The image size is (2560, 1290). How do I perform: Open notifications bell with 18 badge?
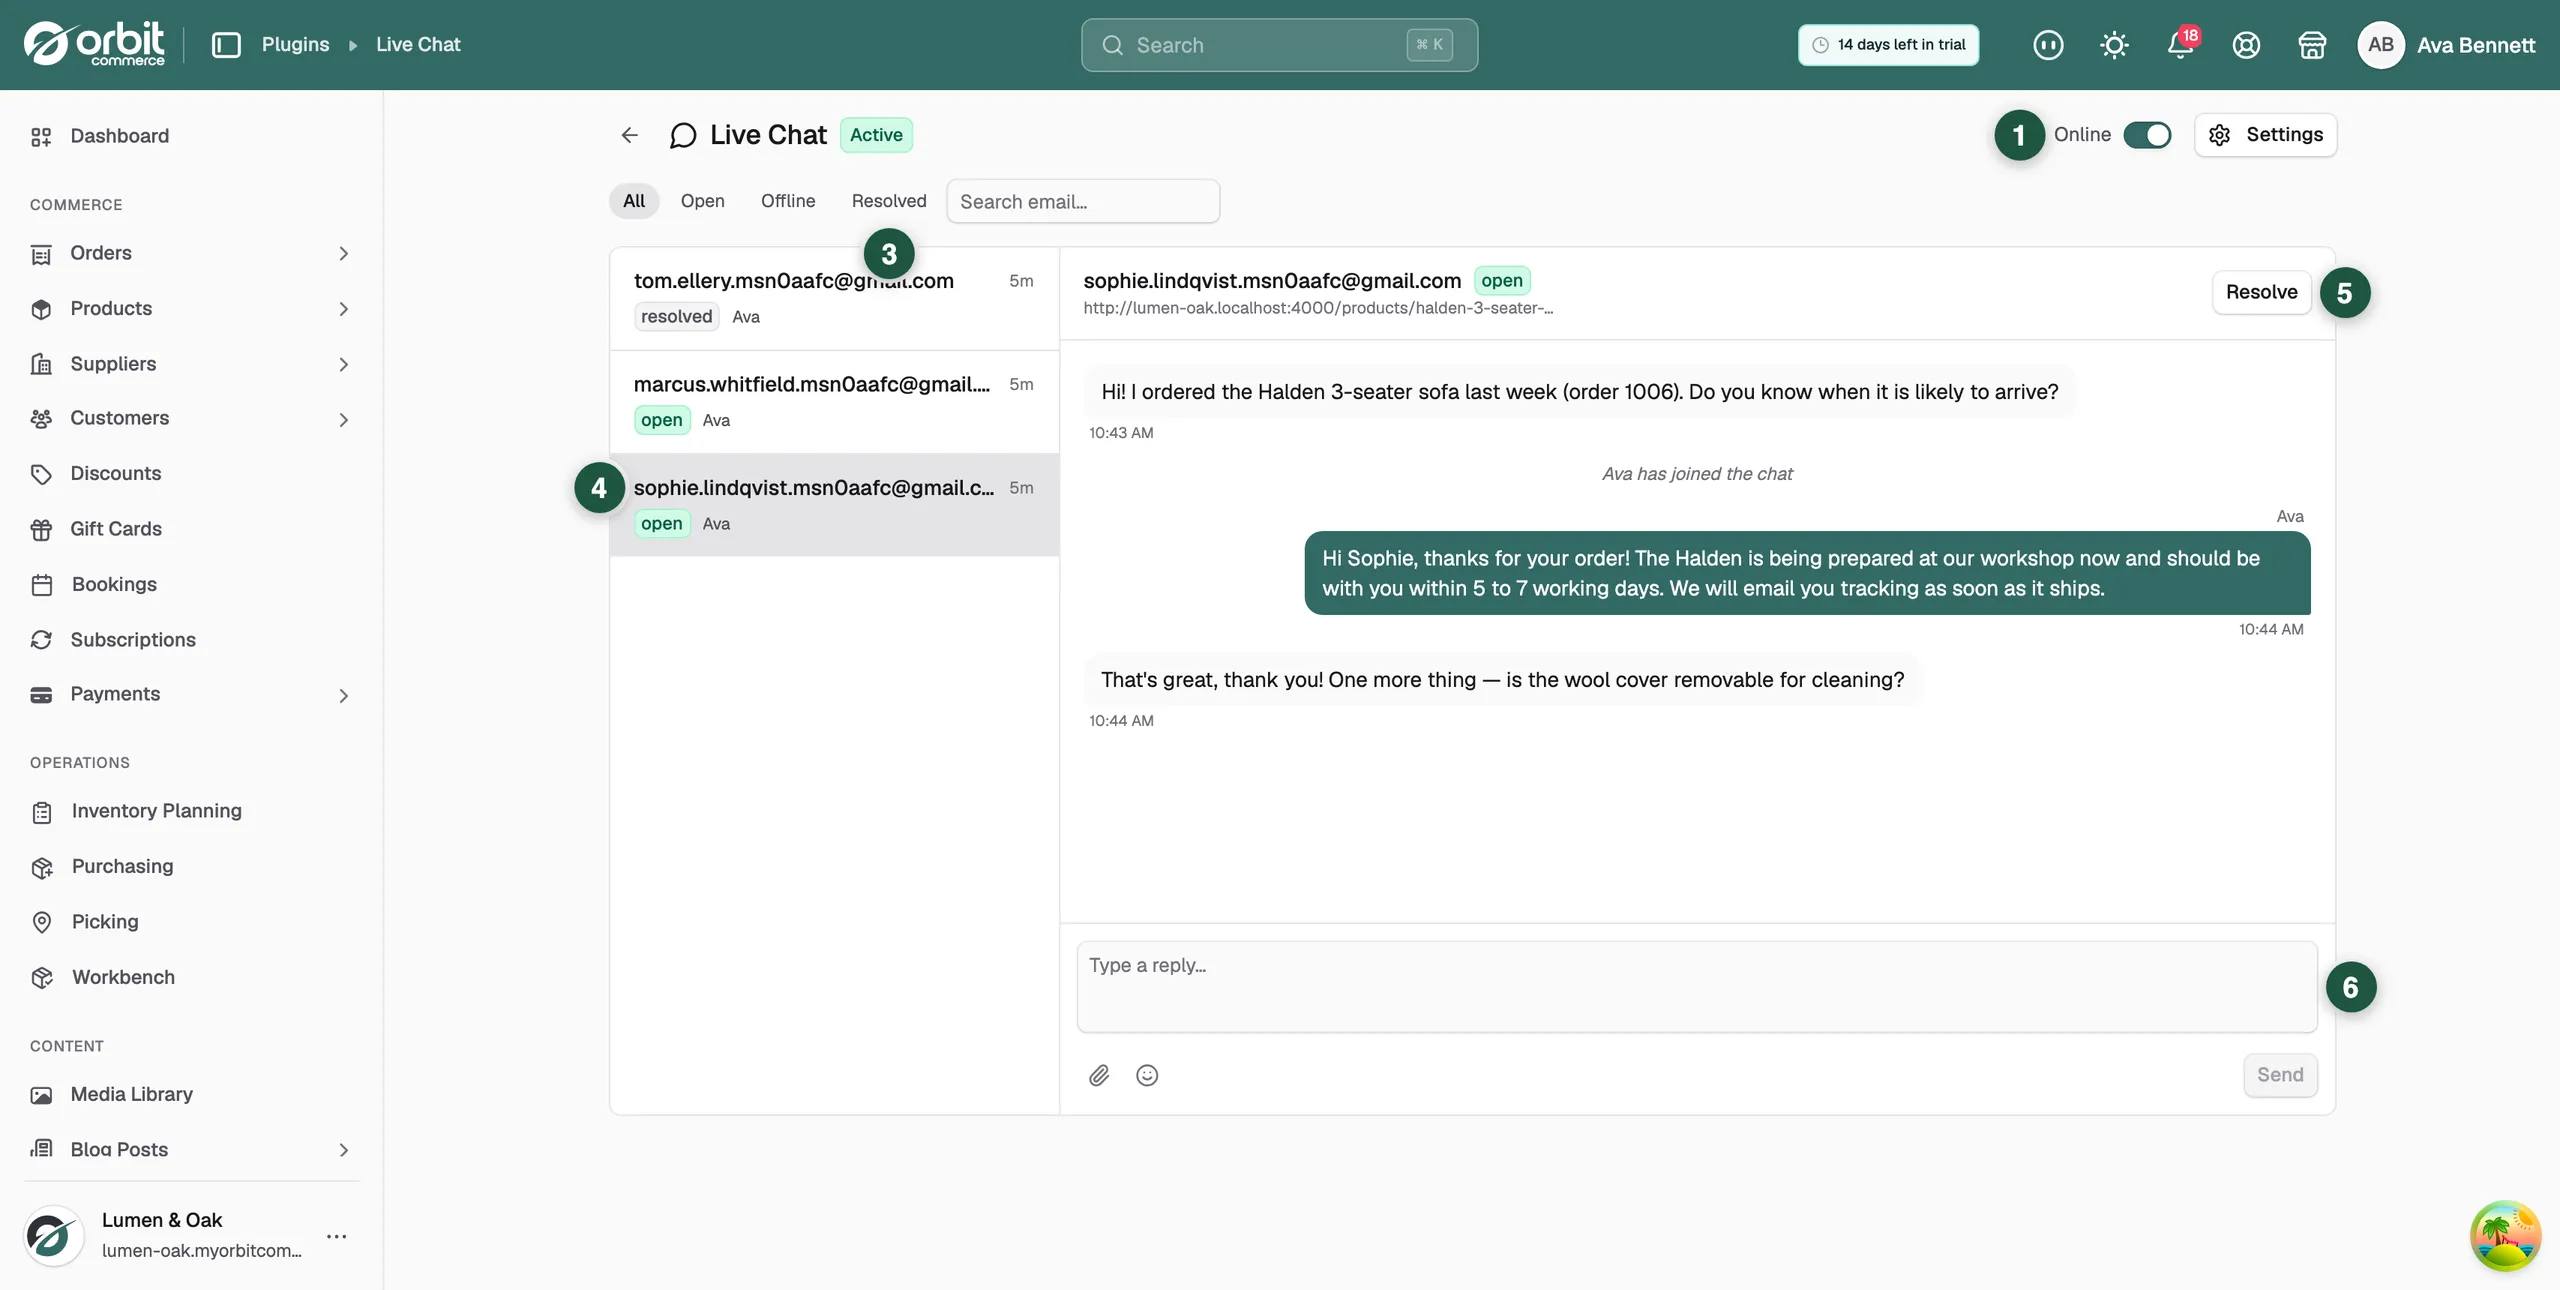click(2181, 45)
